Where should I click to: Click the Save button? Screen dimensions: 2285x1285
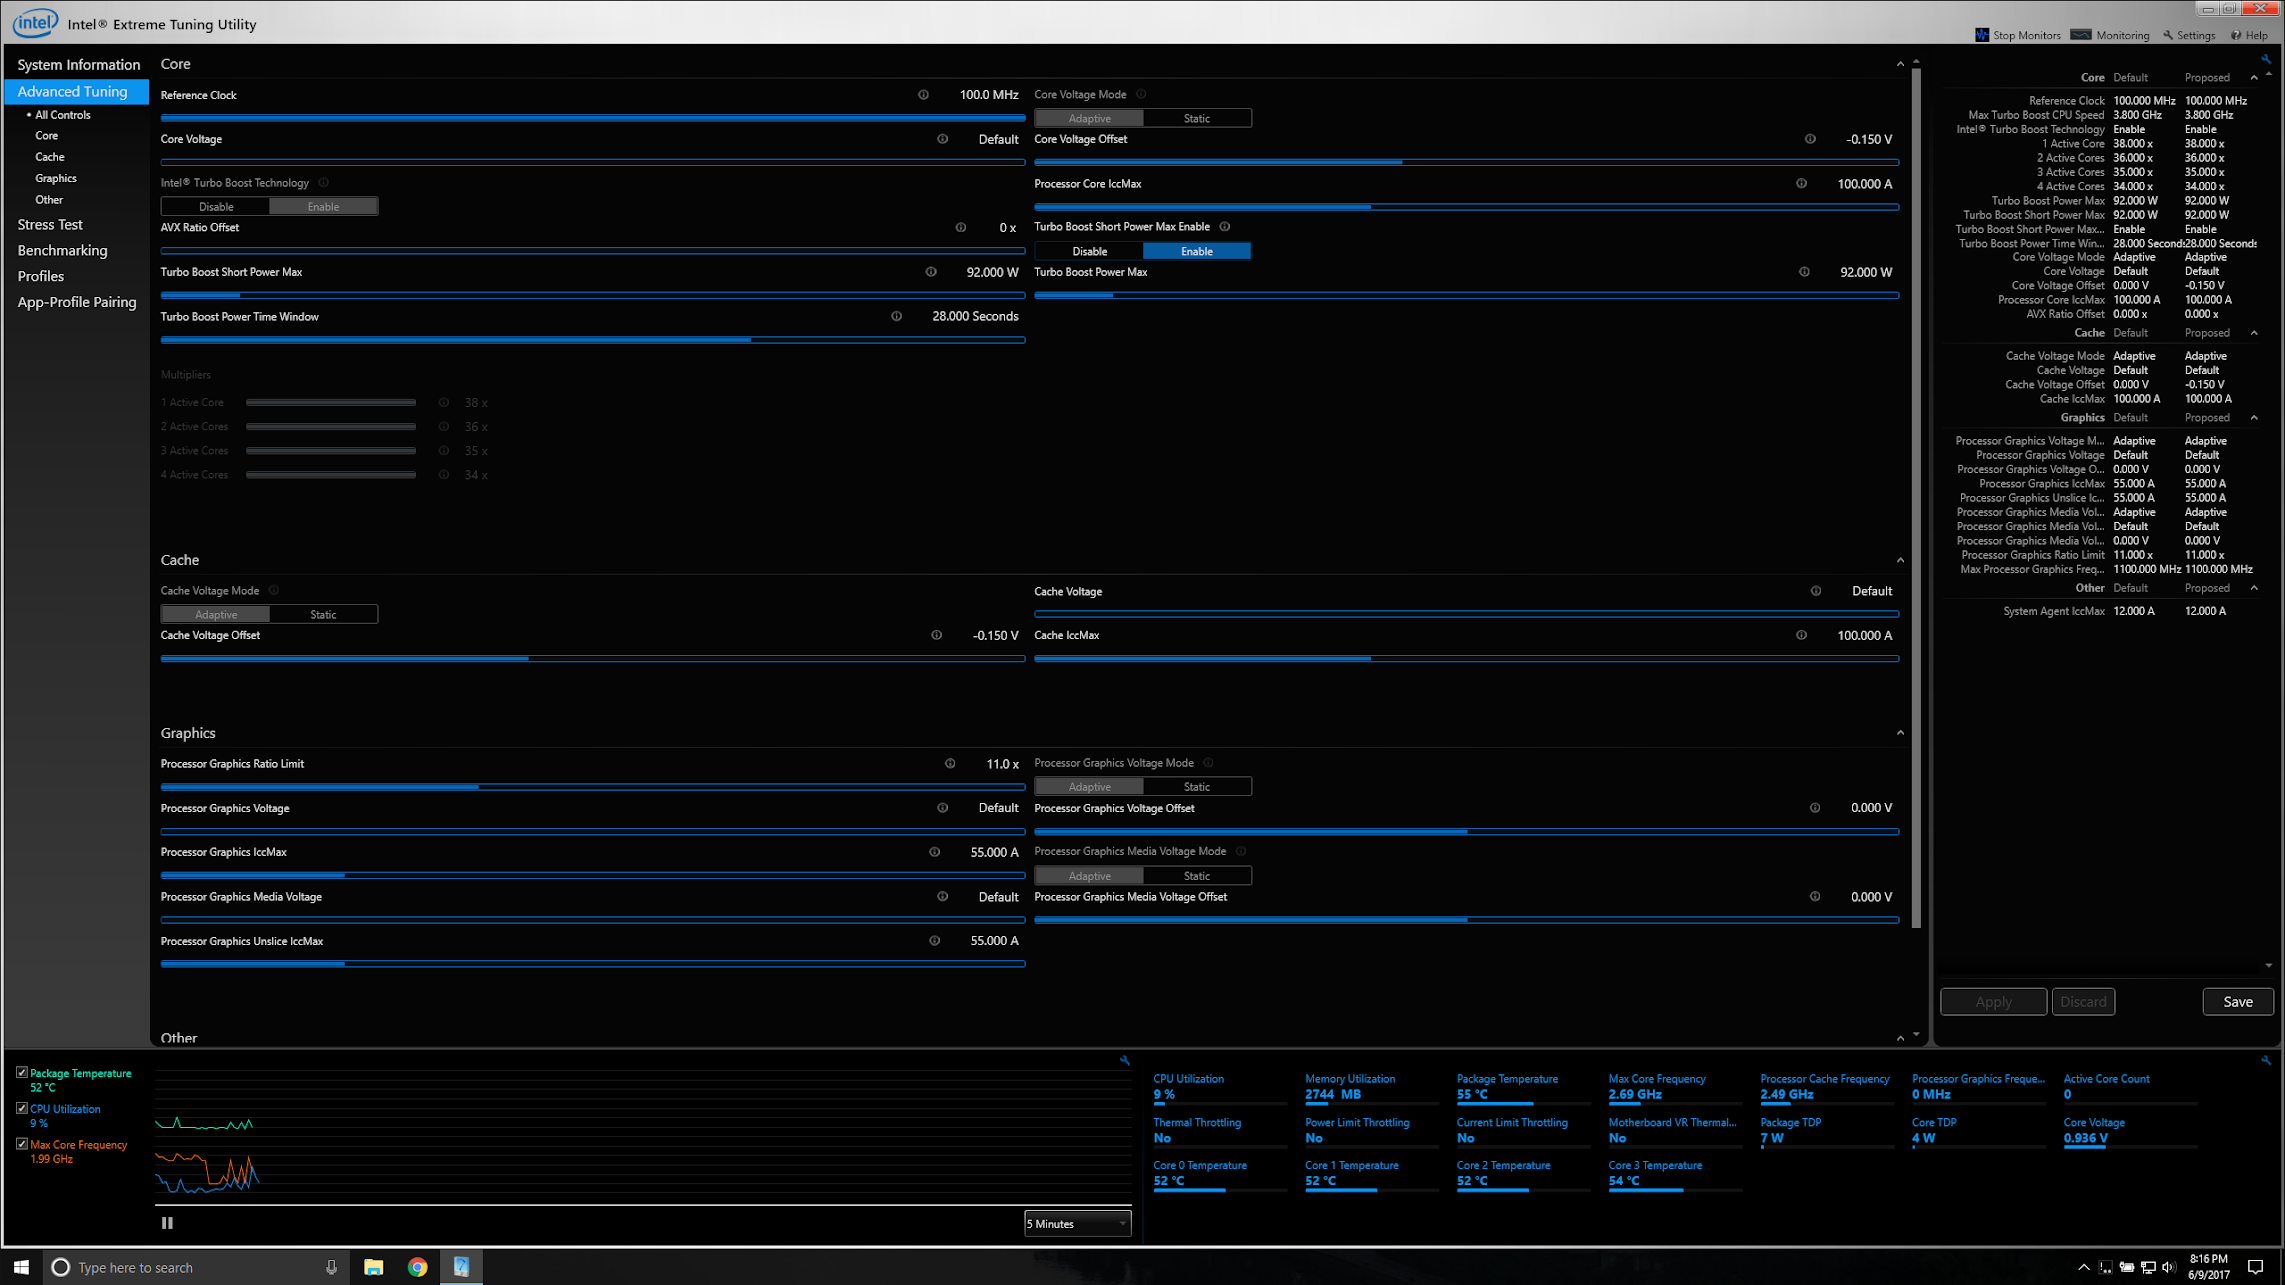coord(2237,1002)
